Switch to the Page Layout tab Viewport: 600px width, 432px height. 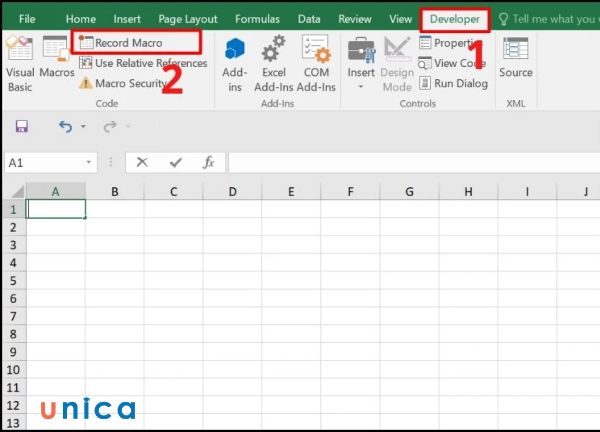[188, 19]
